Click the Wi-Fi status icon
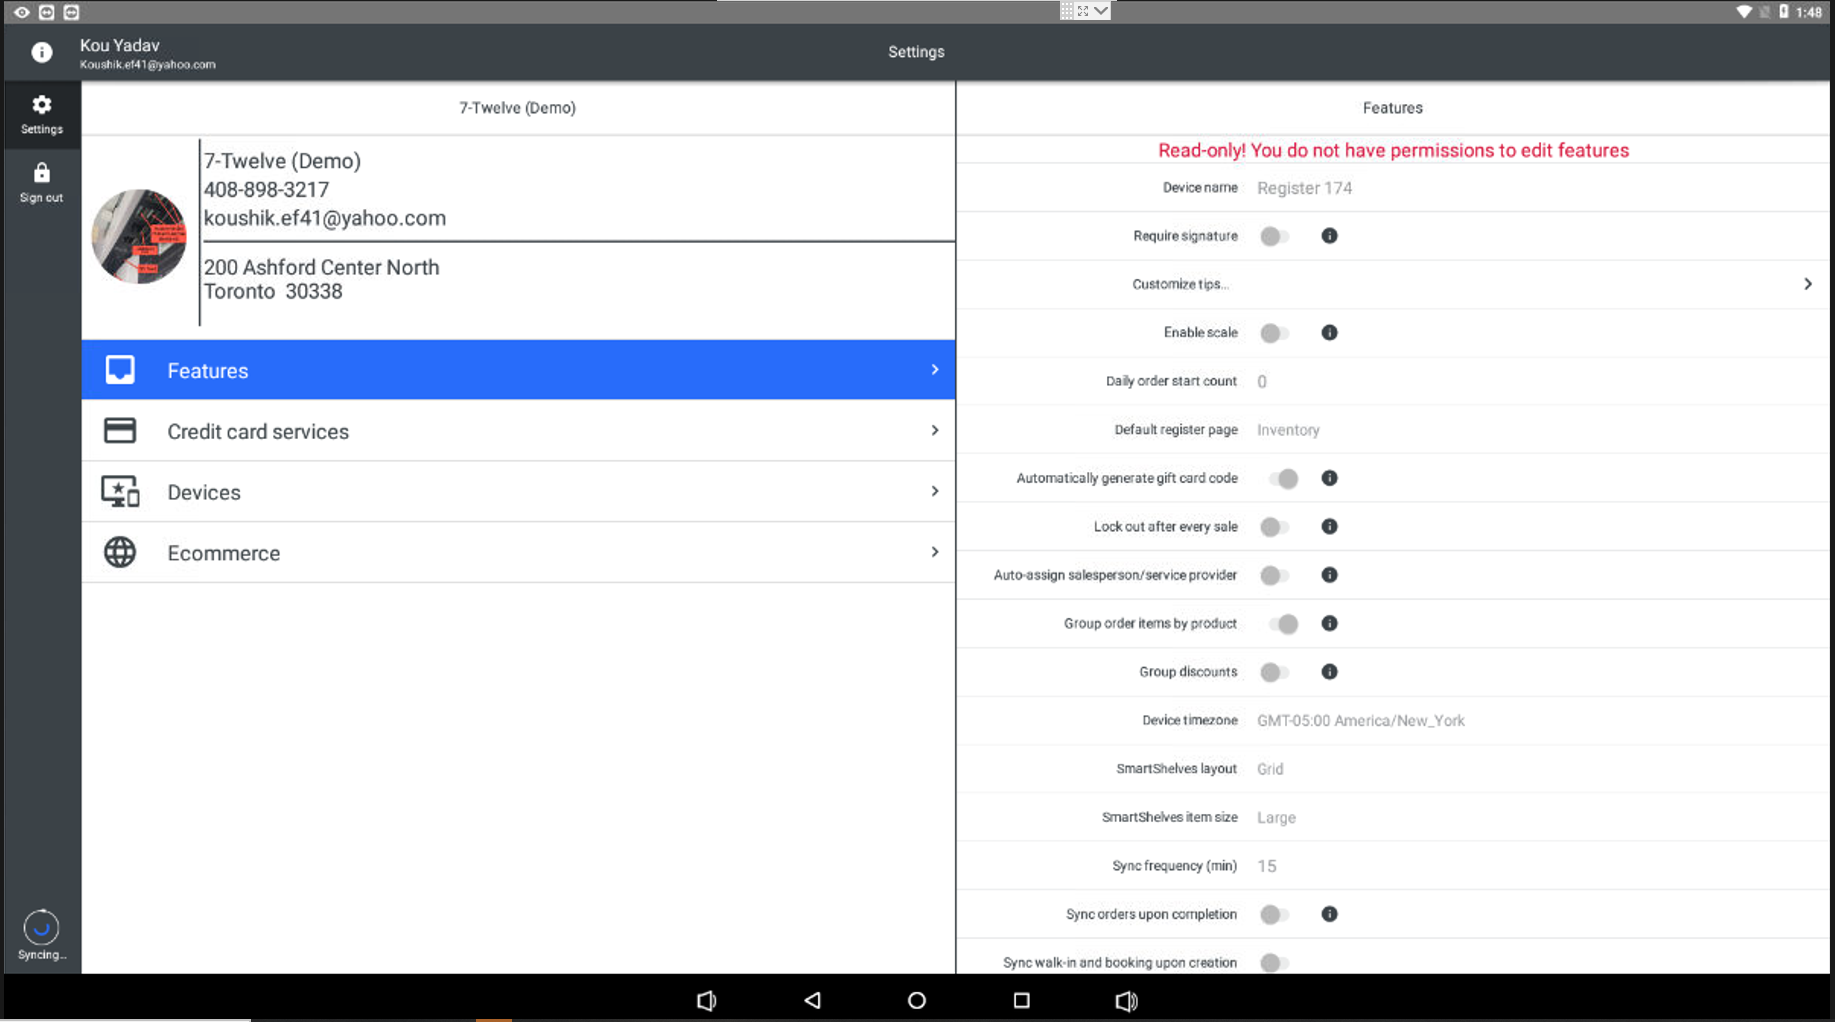Image resolution: width=1835 pixels, height=1022 pixels. [1744, 12]
